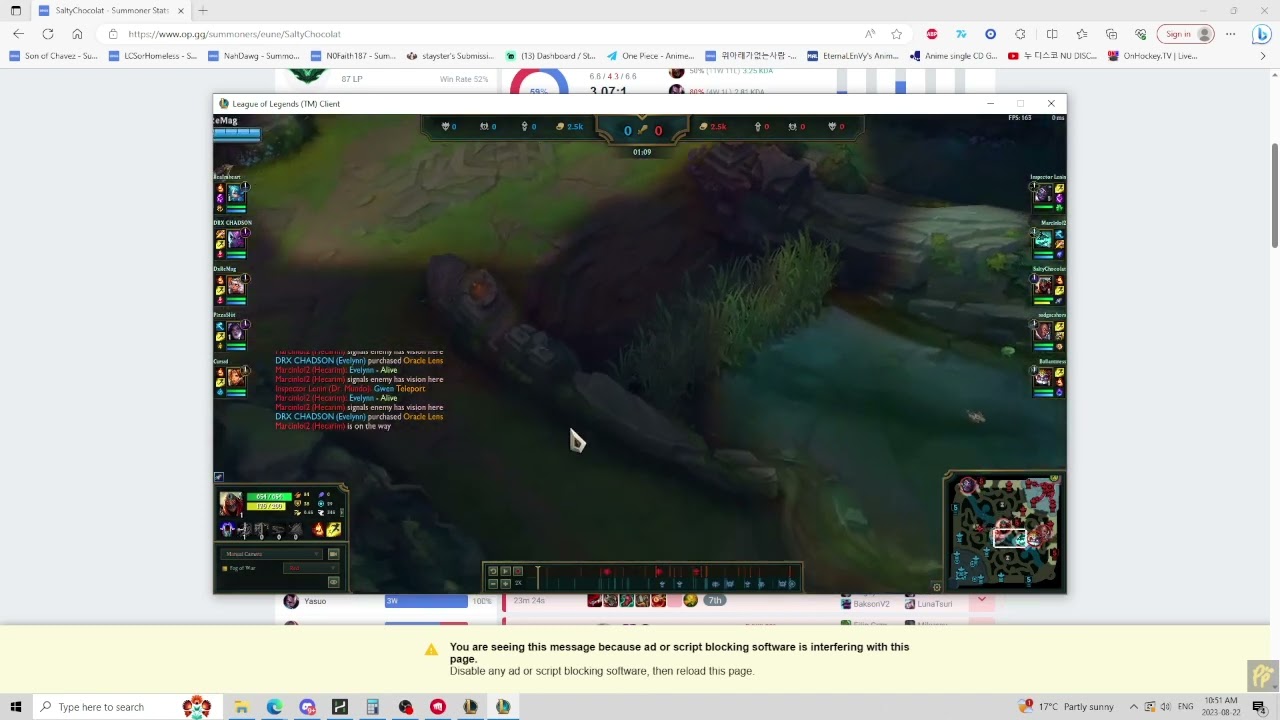Open a new browser tab
The image size is (1280, 720).
click(x=203, y=10)
